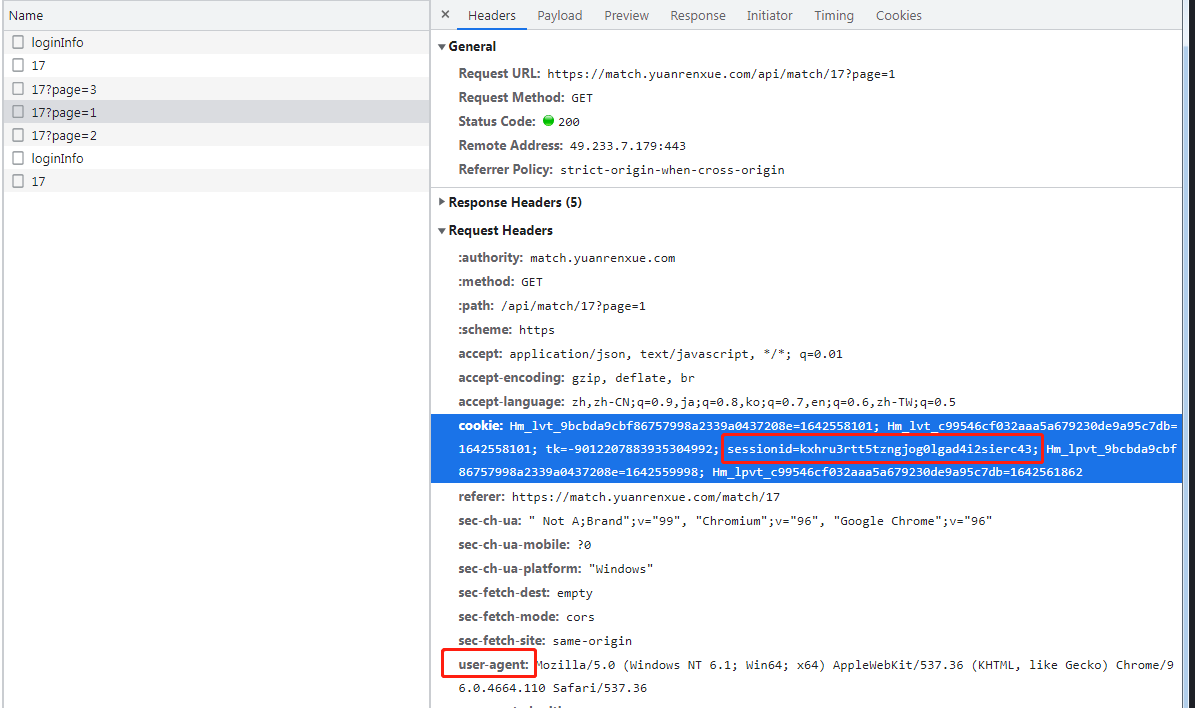This screenshot has width=1195, height=708.
Task: Open the Cookies tab
Action: click(x=898, y=15)
